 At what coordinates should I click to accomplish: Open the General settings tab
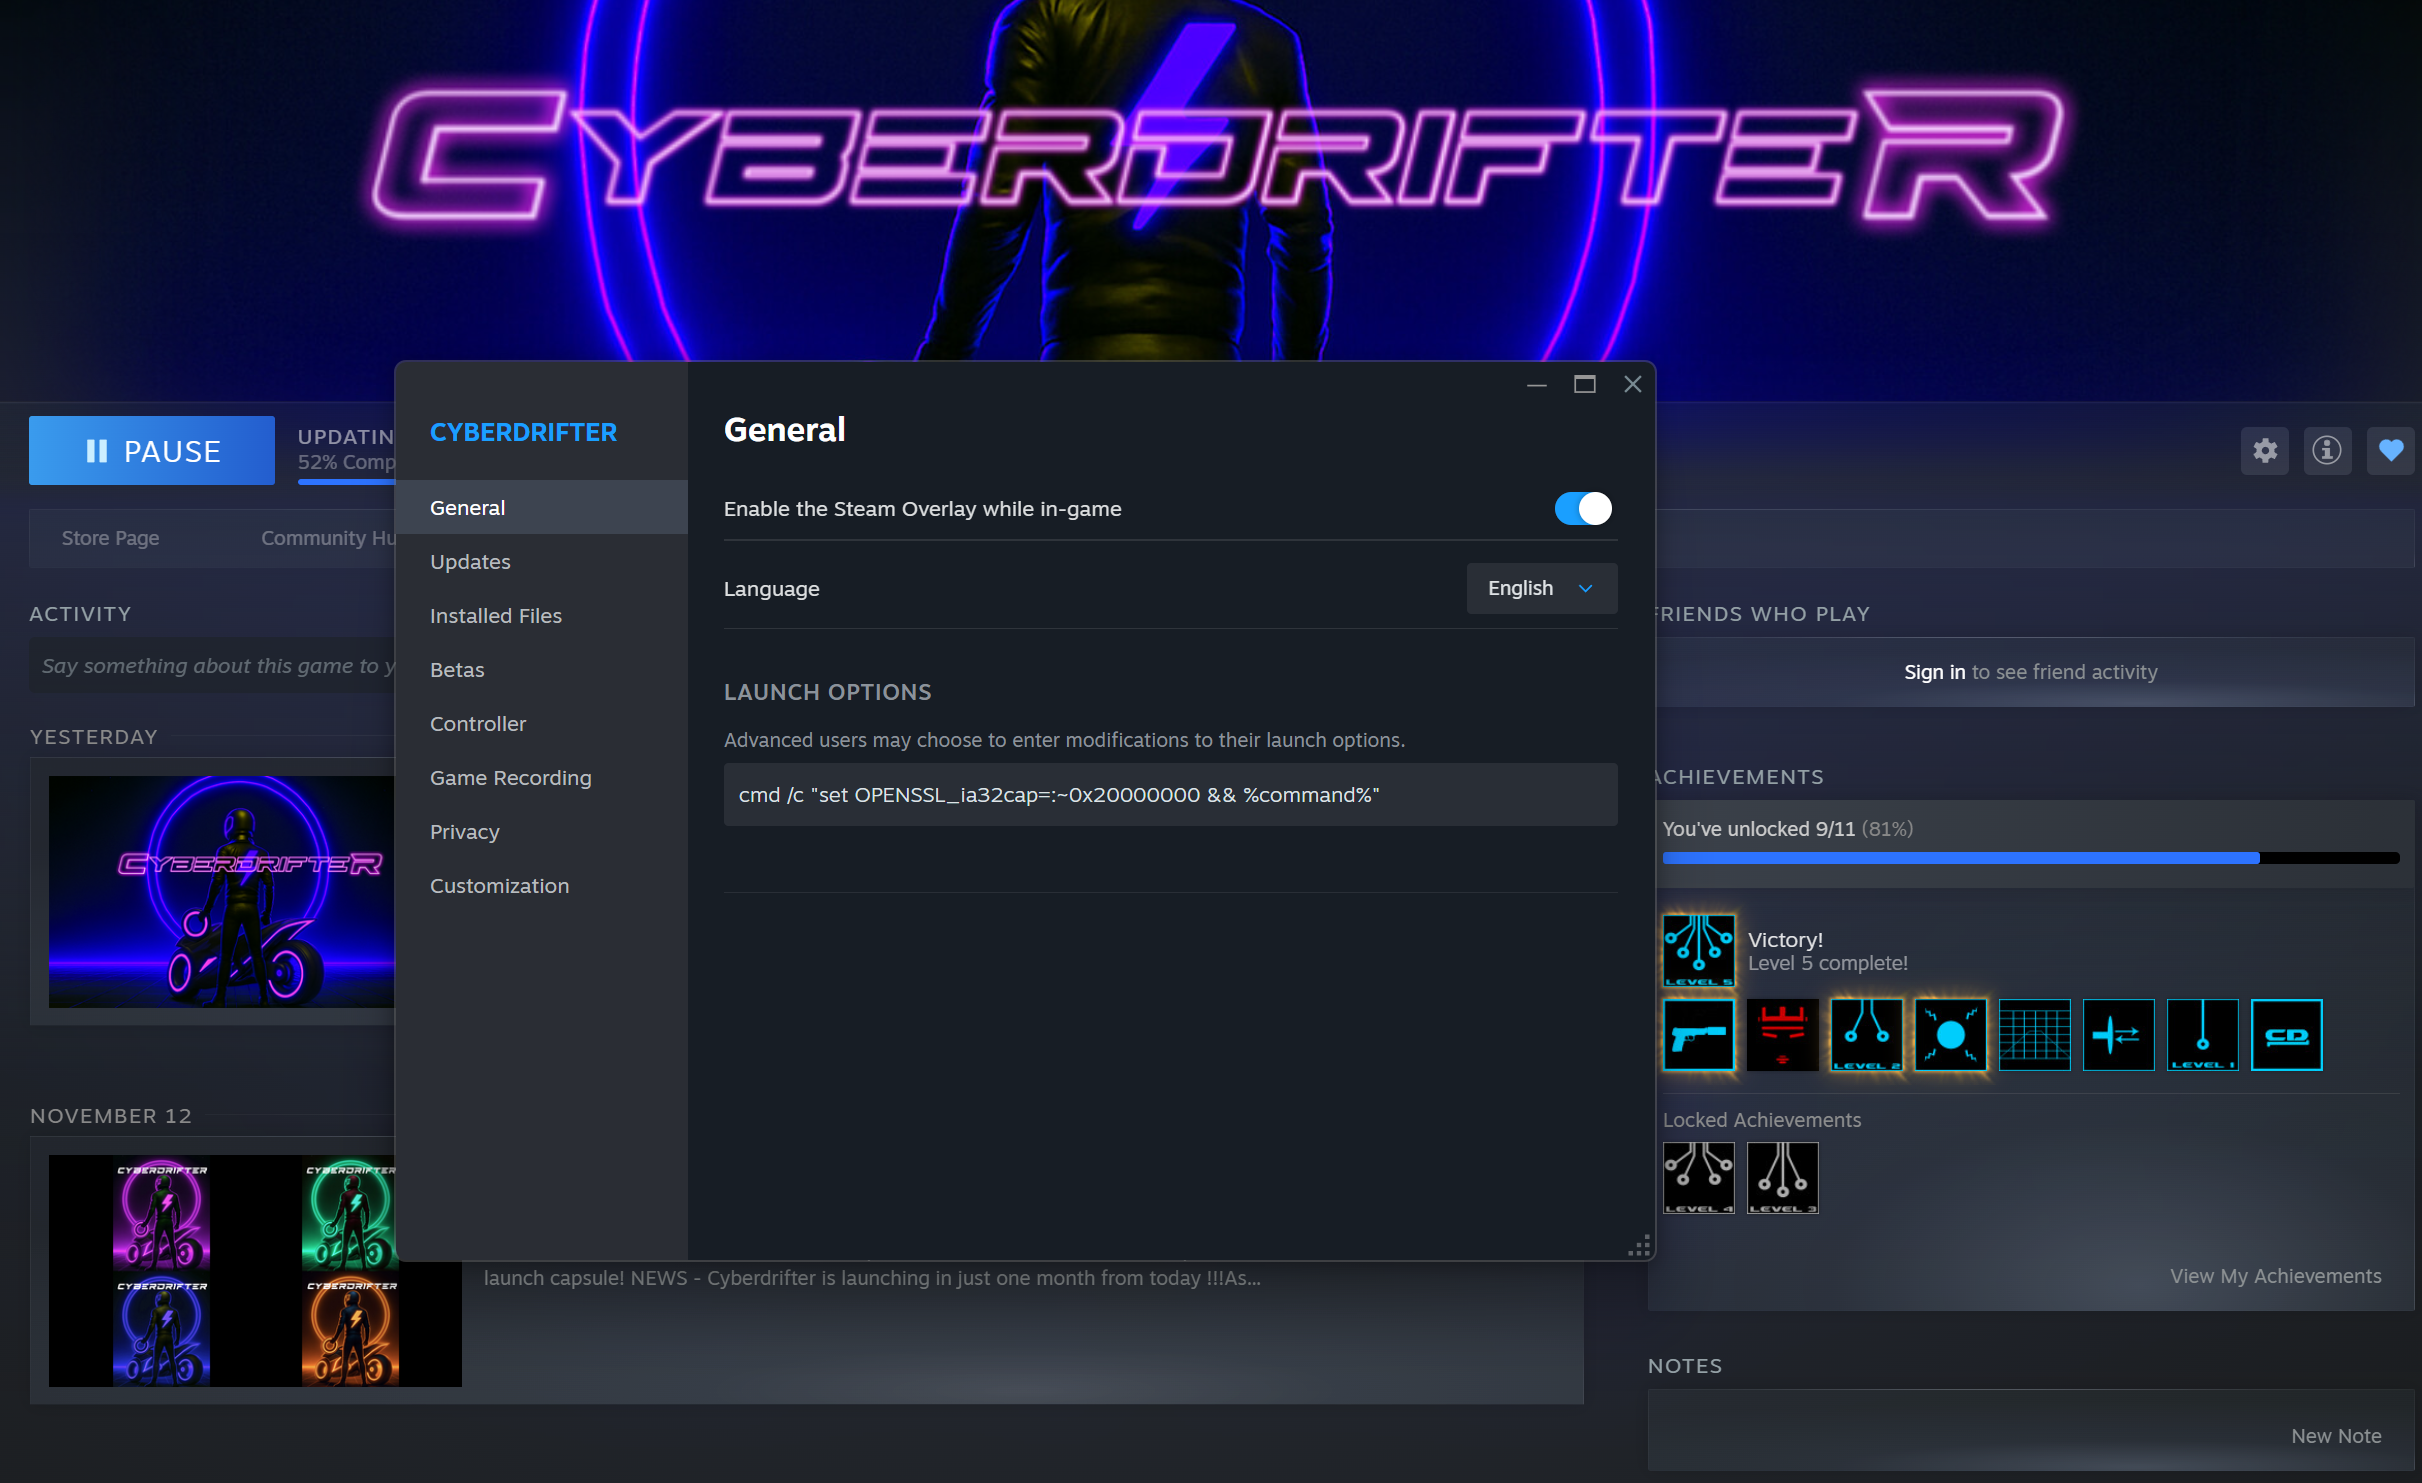pyautogui.click(x=542, y=508)
